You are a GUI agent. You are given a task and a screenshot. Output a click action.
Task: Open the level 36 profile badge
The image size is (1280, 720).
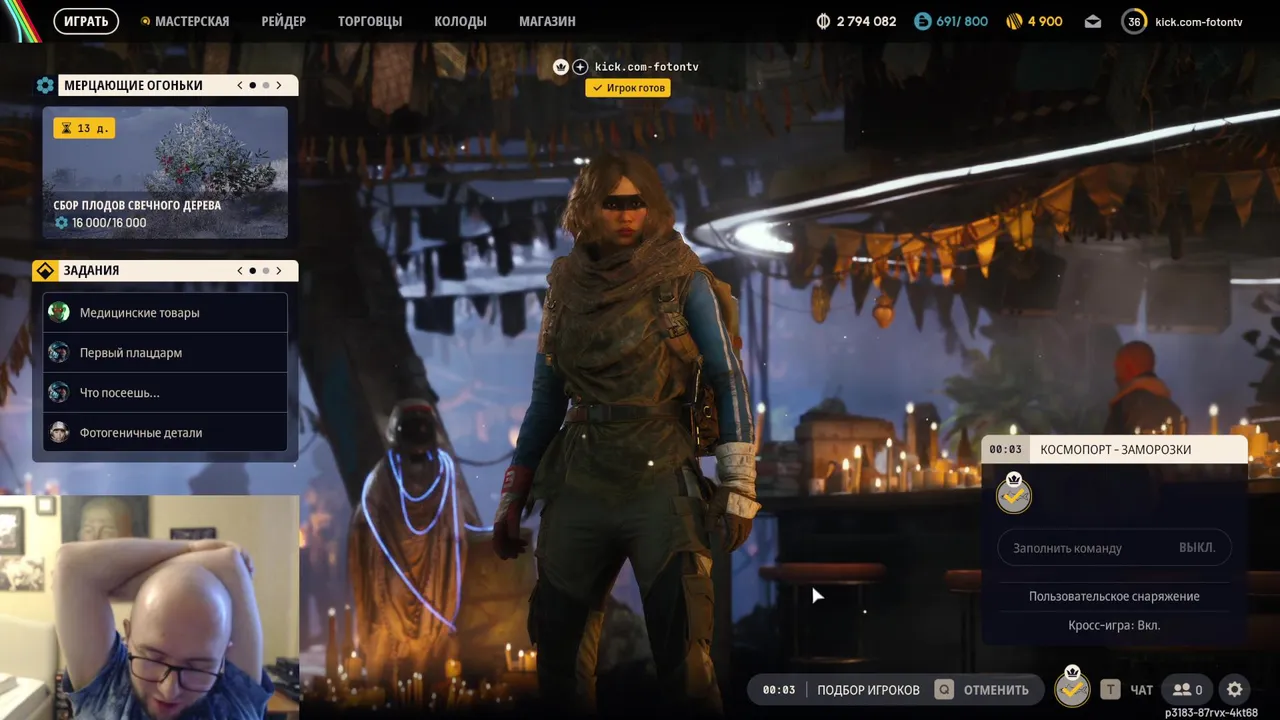click(x=1133, y=21)
